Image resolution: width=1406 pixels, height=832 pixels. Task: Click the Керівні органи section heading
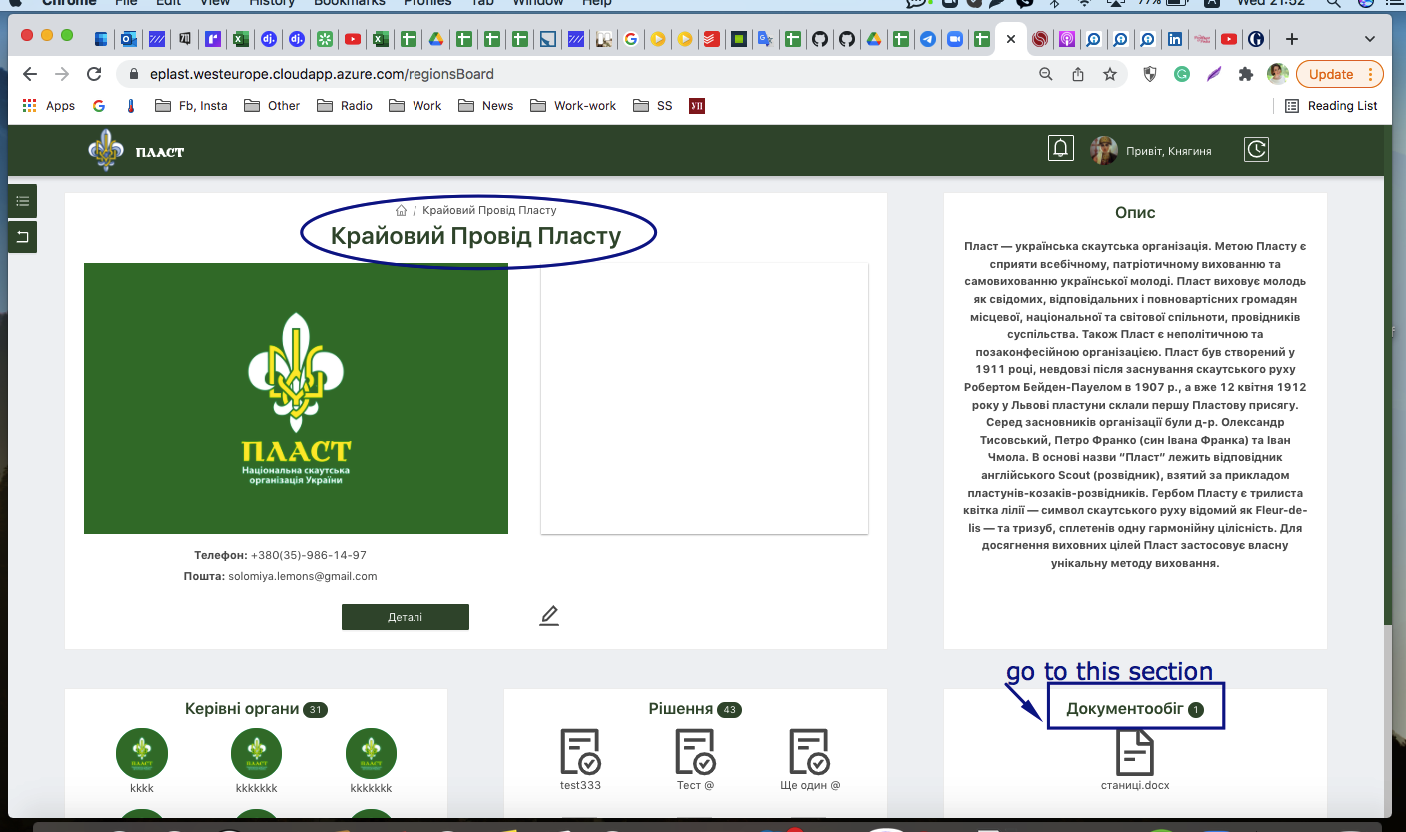[x=242, y=709]
